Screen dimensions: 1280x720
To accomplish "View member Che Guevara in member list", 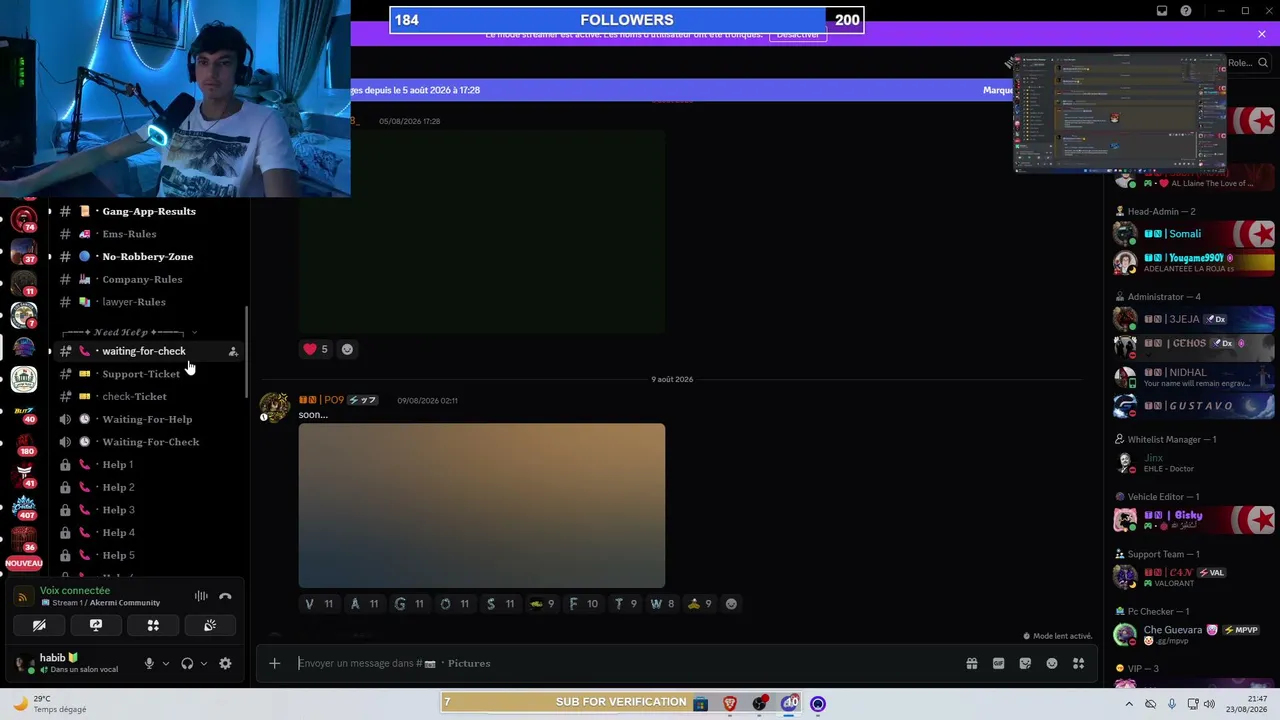I will tap(1193, 635).
